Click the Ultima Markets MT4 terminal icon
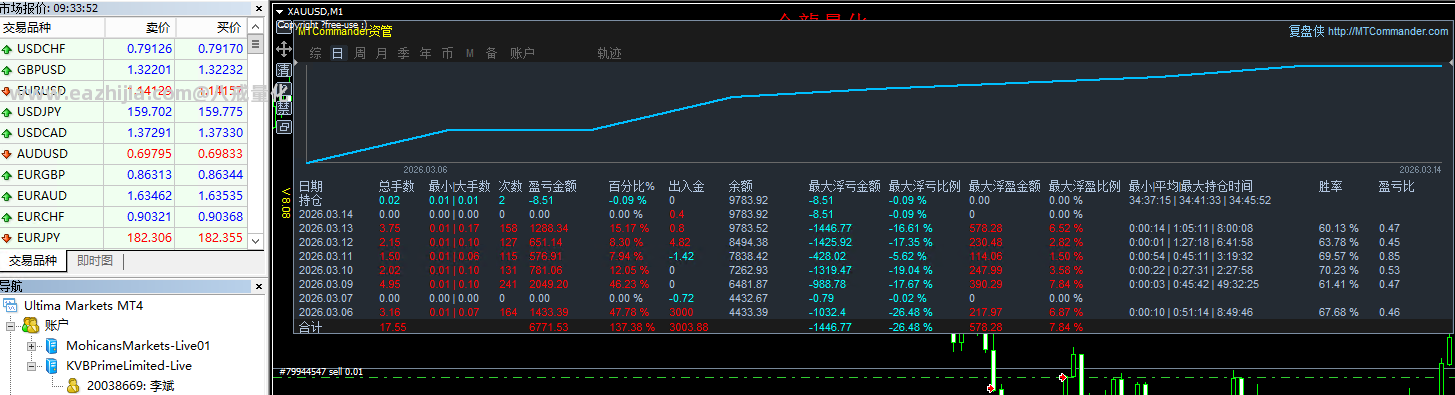The image size is (1455, 395). (x=11, y=305)
